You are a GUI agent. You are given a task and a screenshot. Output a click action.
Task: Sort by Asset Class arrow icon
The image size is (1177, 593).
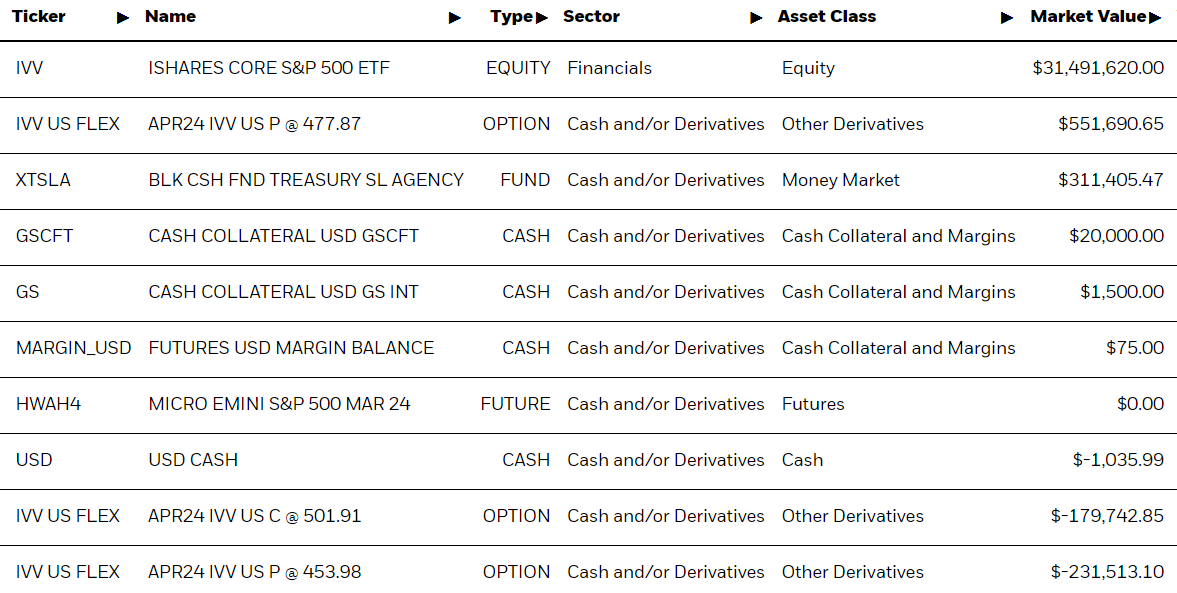(1007, 18)
